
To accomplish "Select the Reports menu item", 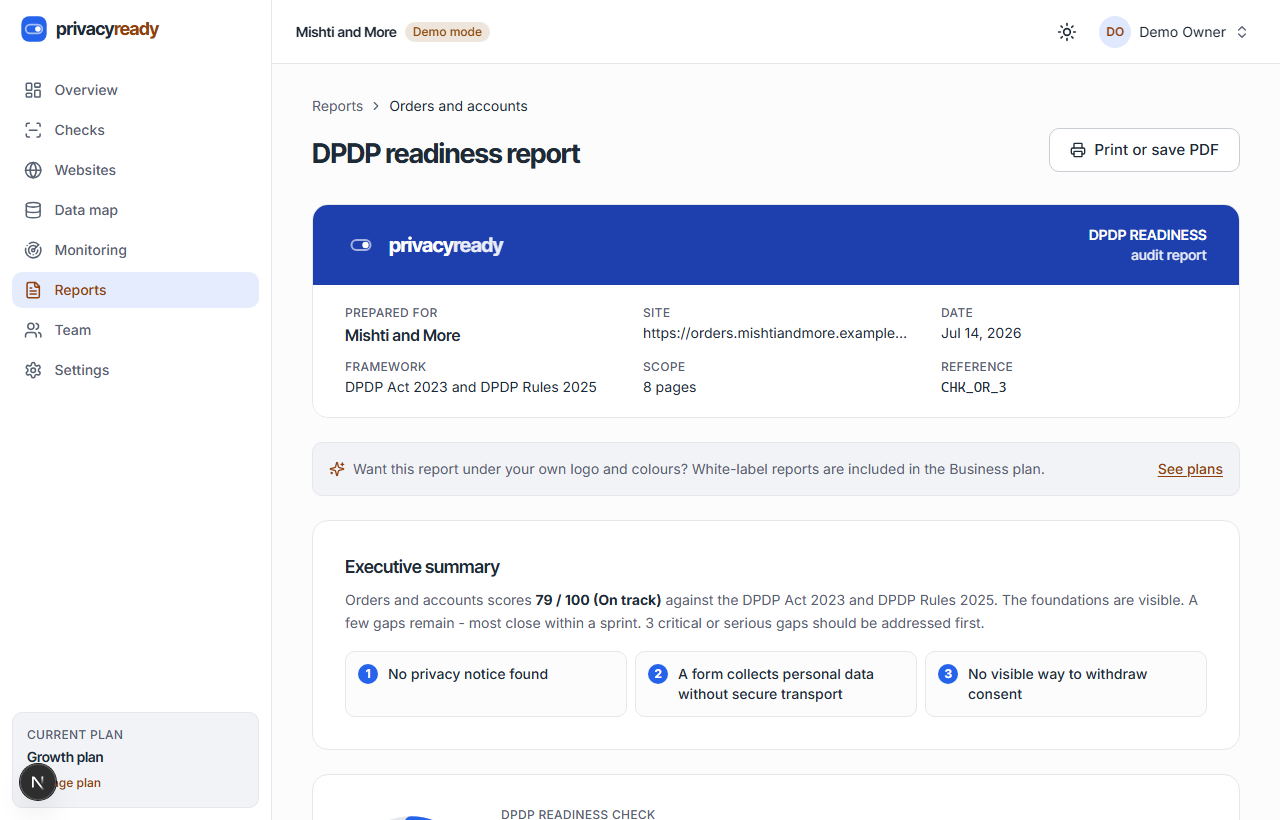I will coord(135,290).
